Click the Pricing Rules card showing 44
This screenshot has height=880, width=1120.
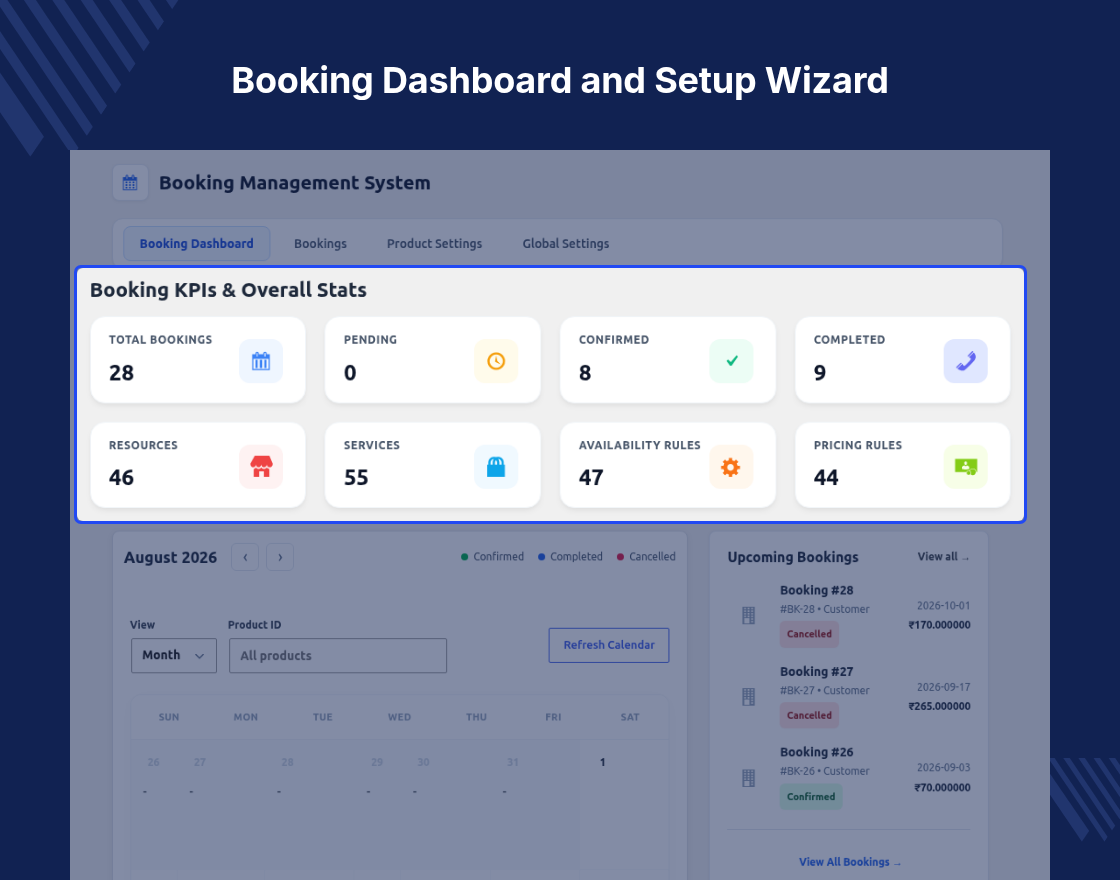coord(903,465)
